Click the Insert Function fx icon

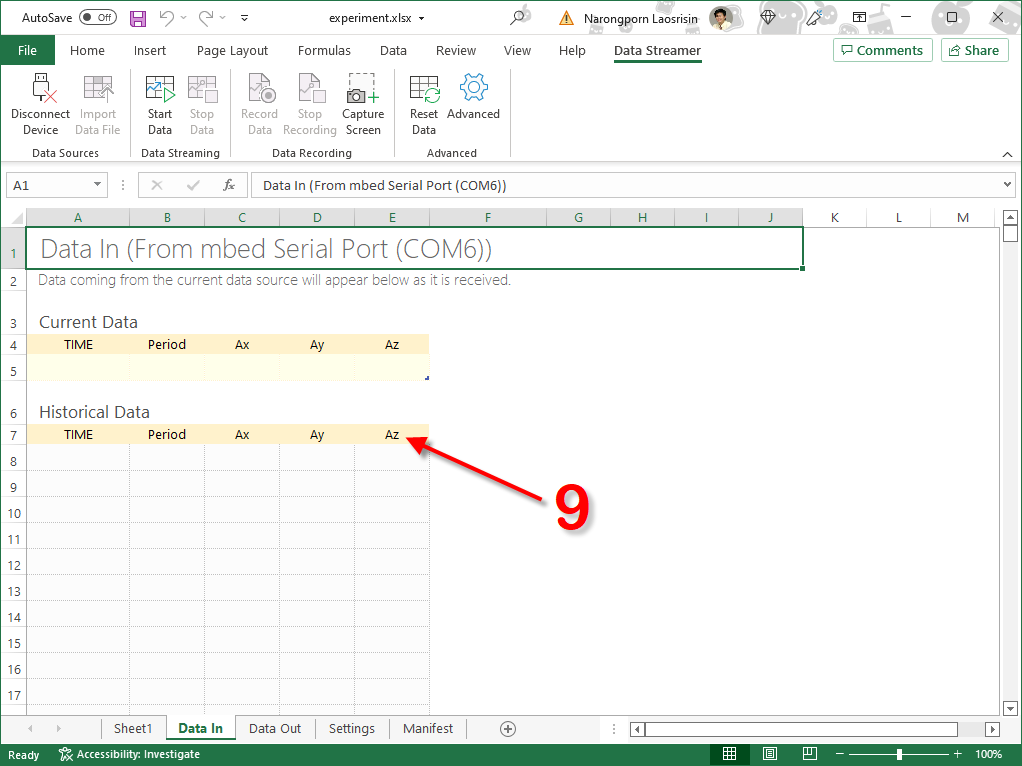[229, 185]
